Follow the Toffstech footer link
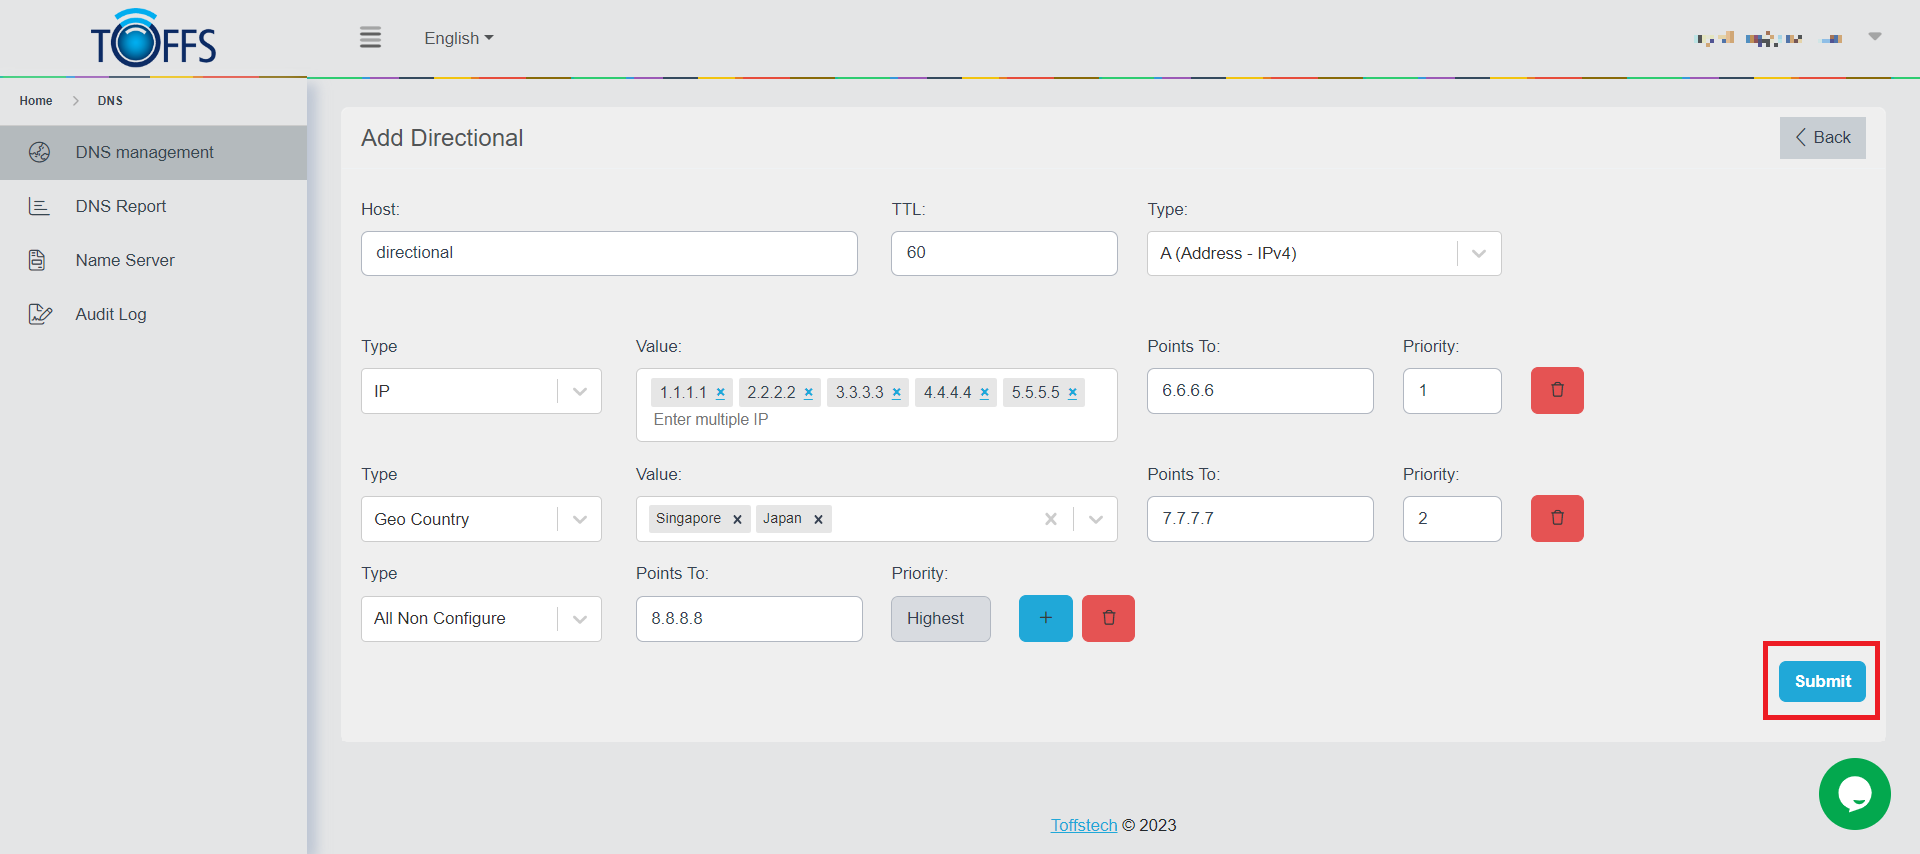 [1083, 825]
